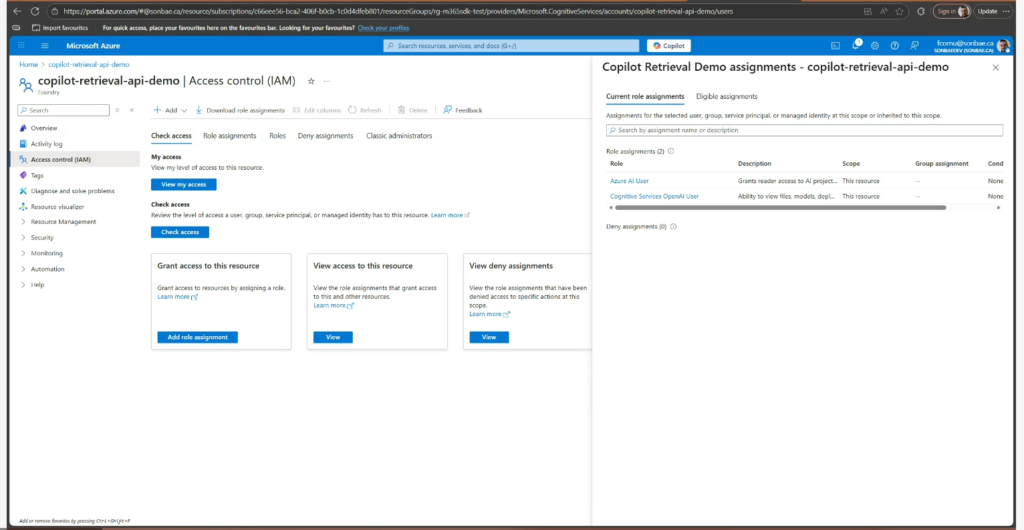Collapse the left navigation menu
Screen dimensions: 1024x530
[131, 110]
